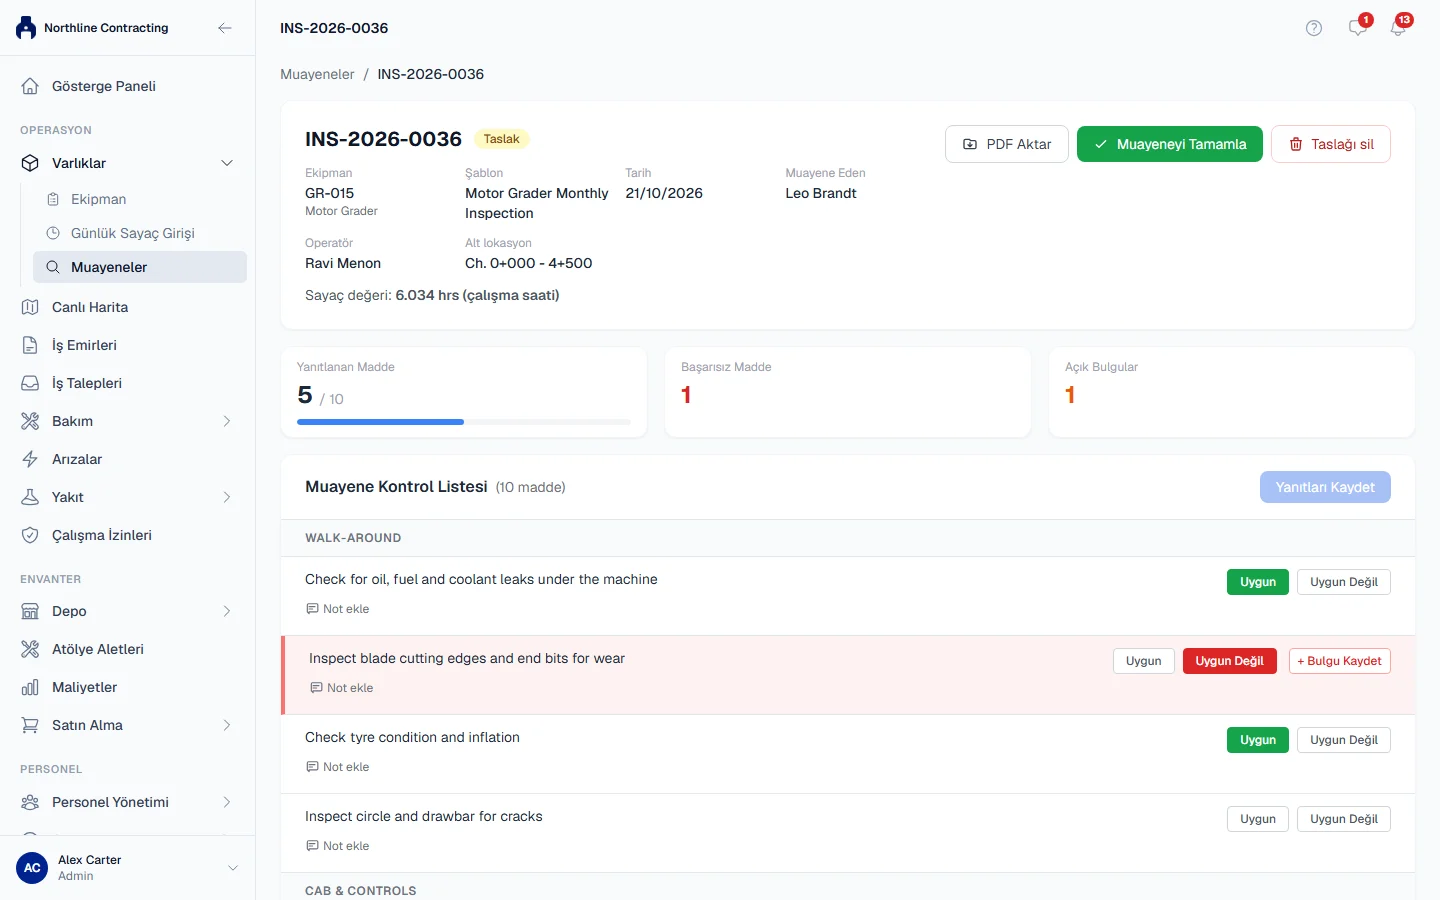Select Uygun Değil for blade cutting edges
The image size is (1440, 900).
1230,661
